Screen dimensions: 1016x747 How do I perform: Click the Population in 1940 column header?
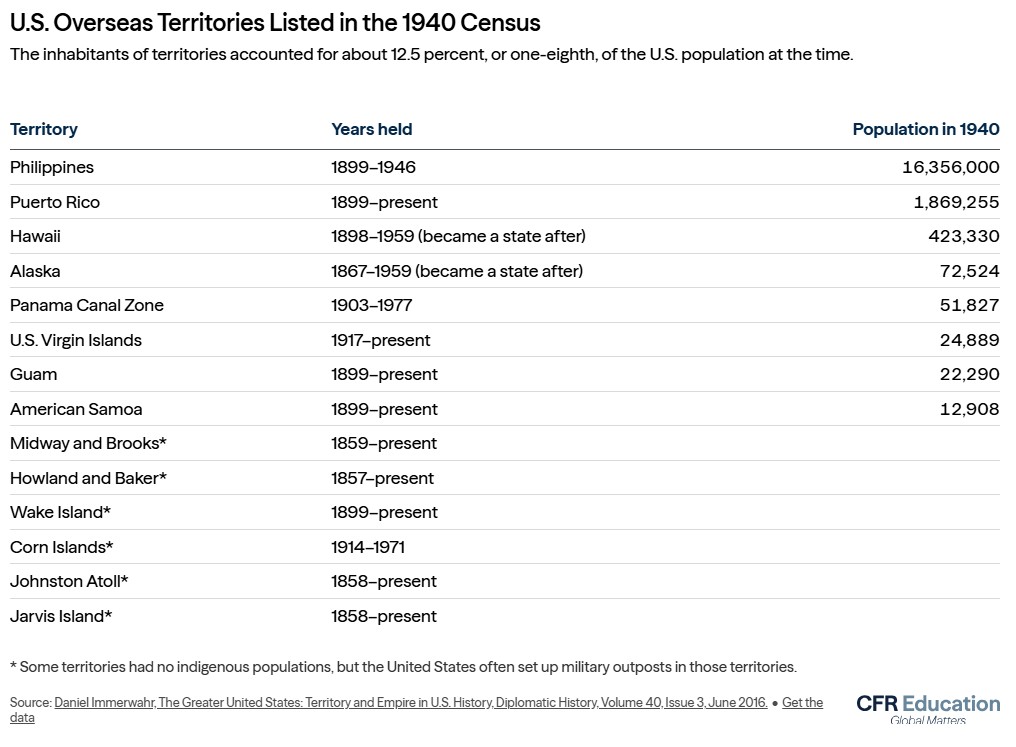click(x=925, y=129)
